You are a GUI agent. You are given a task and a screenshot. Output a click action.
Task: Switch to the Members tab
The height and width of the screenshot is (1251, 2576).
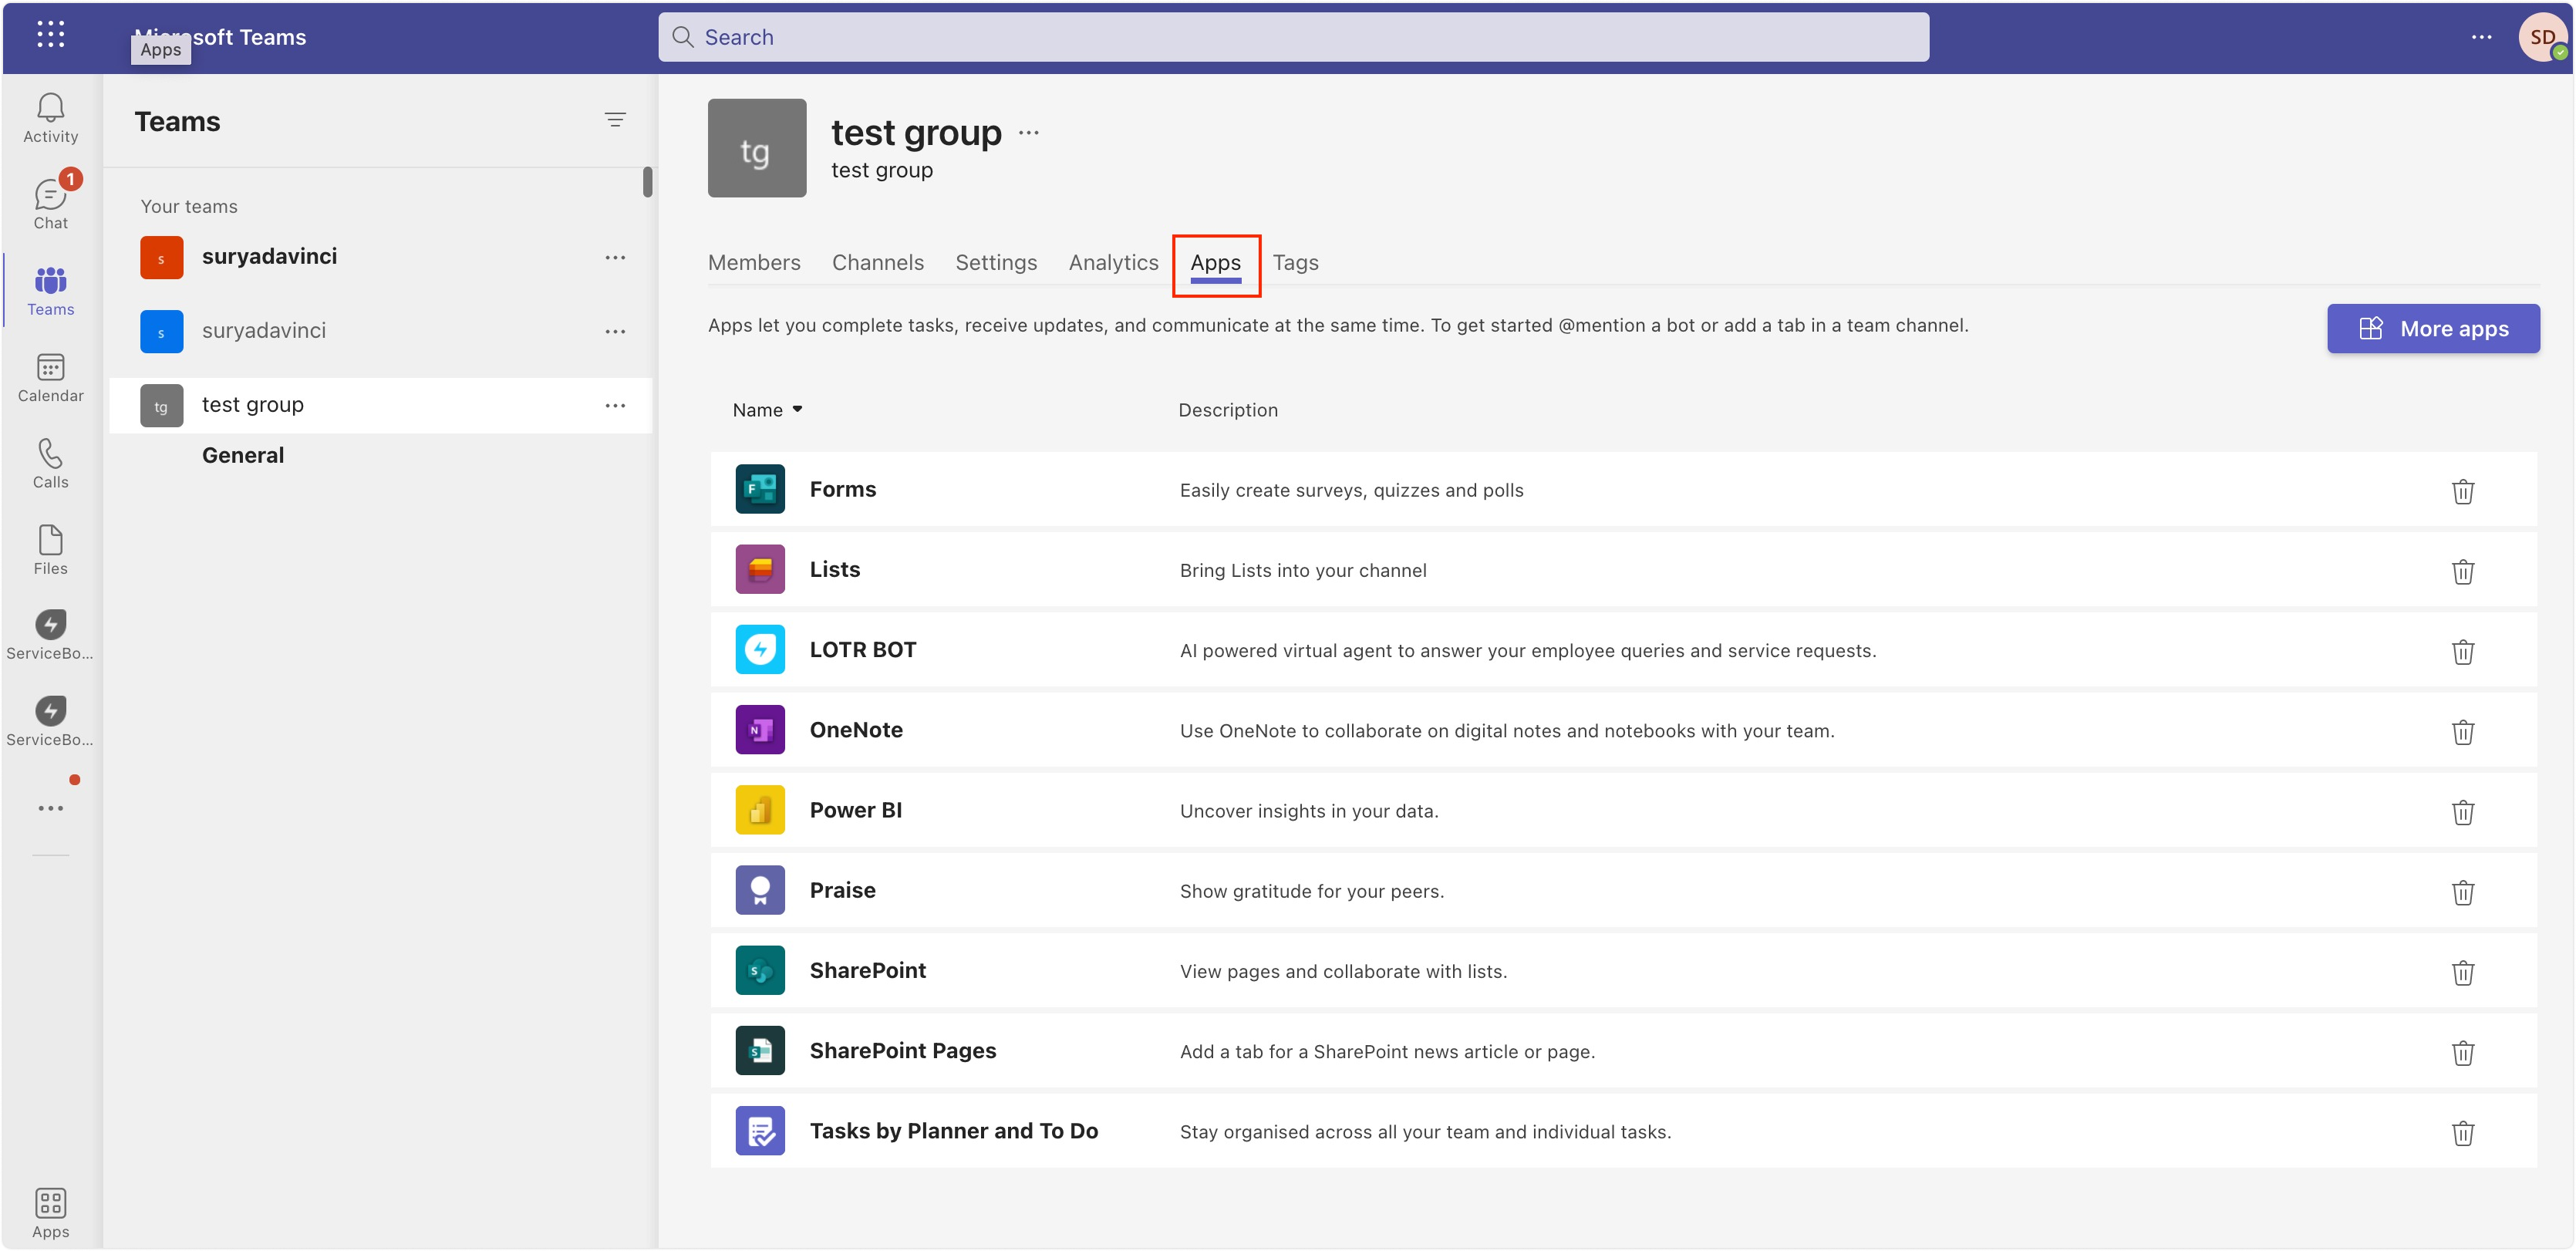754,262
